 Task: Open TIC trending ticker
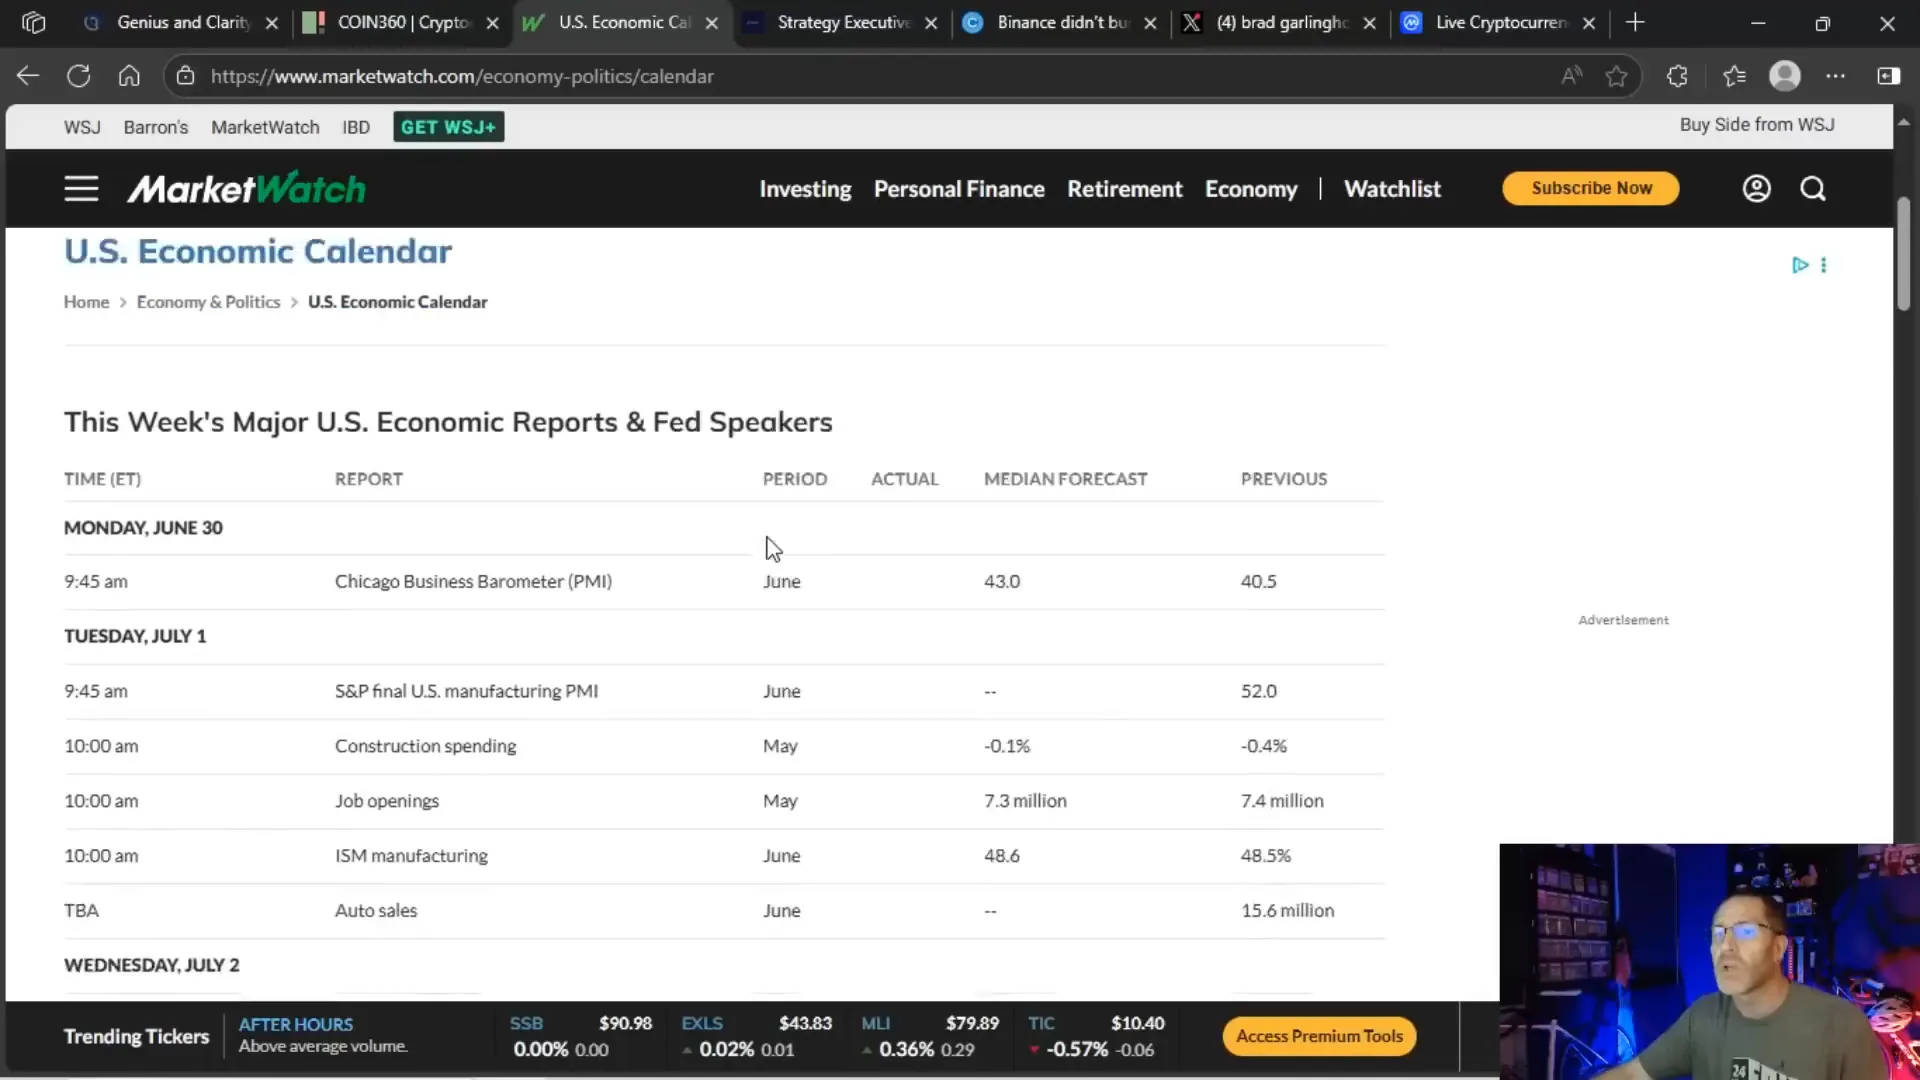coord(1096,1036)
